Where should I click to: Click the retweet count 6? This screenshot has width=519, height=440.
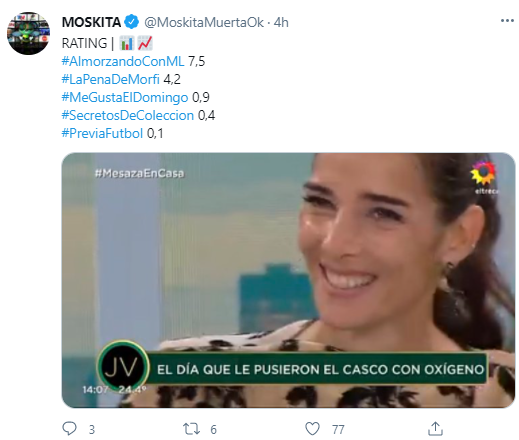tap(213, 429)
